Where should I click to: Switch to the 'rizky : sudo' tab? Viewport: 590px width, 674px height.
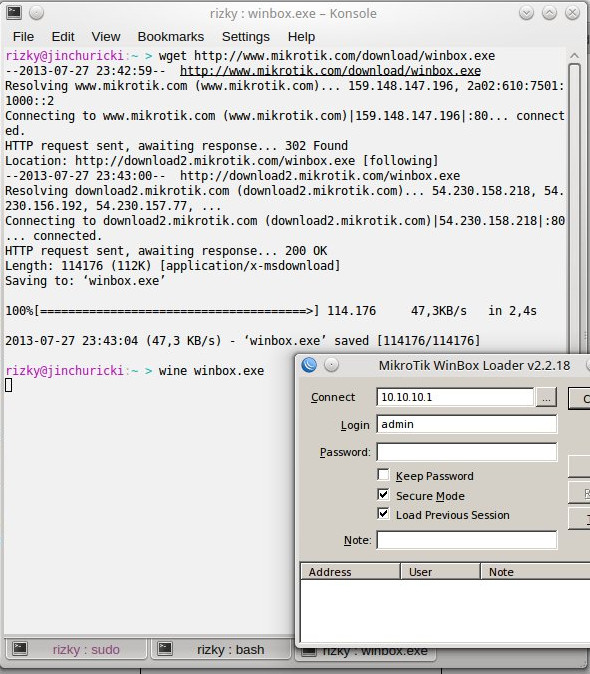point(76,649)
